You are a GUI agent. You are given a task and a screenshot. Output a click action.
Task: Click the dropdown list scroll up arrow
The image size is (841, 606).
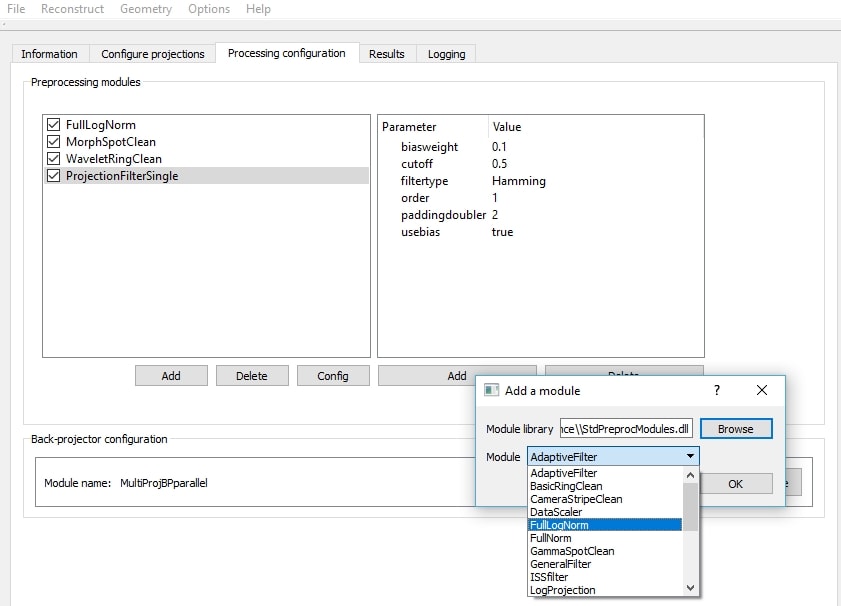pos(691,475)
